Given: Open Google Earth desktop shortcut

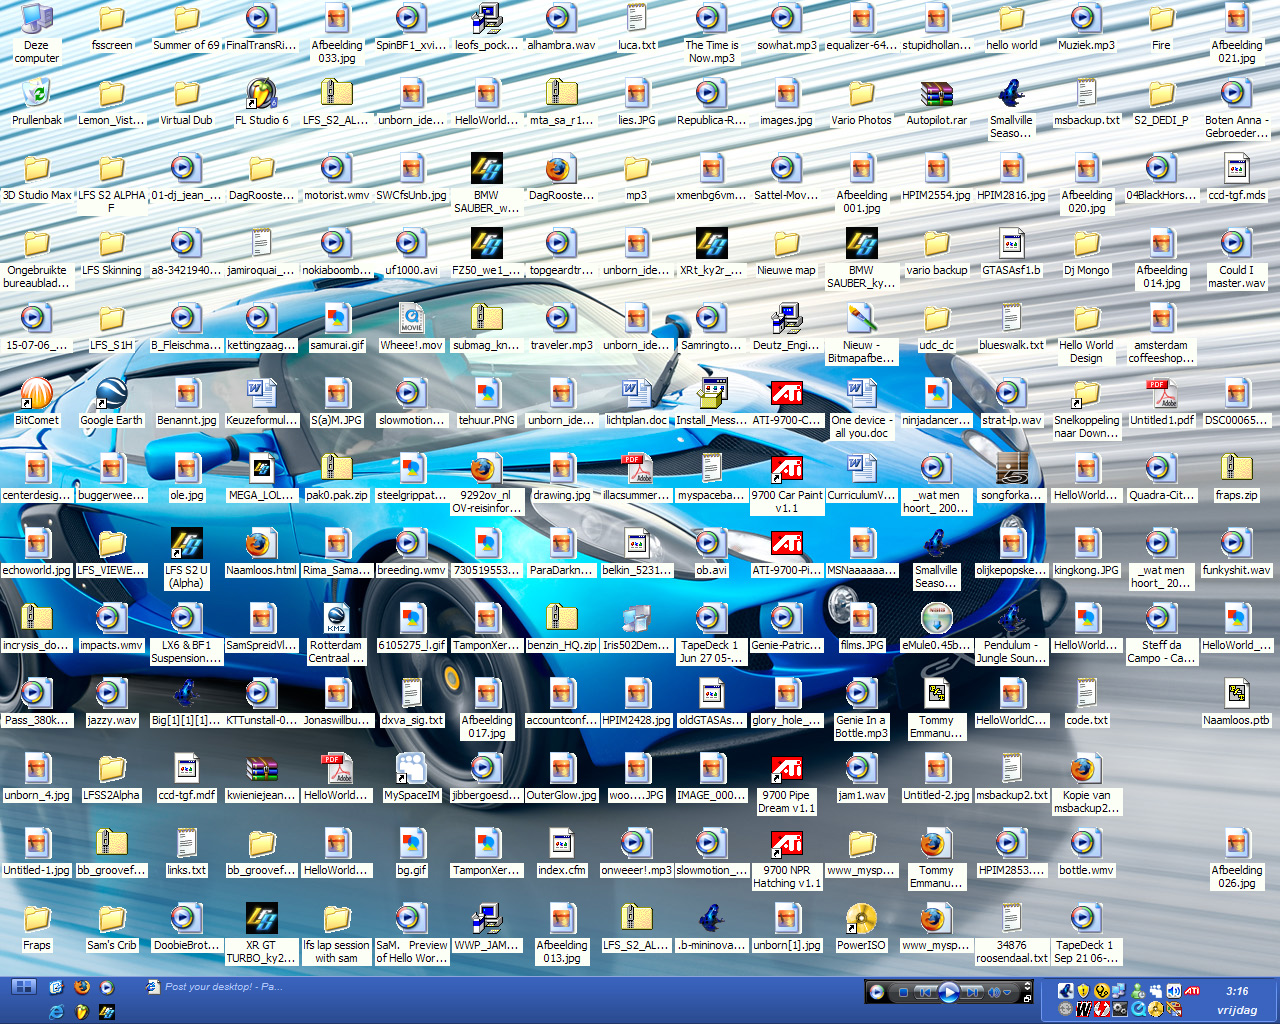Looking at the screenshot, I should click(111, 402).
